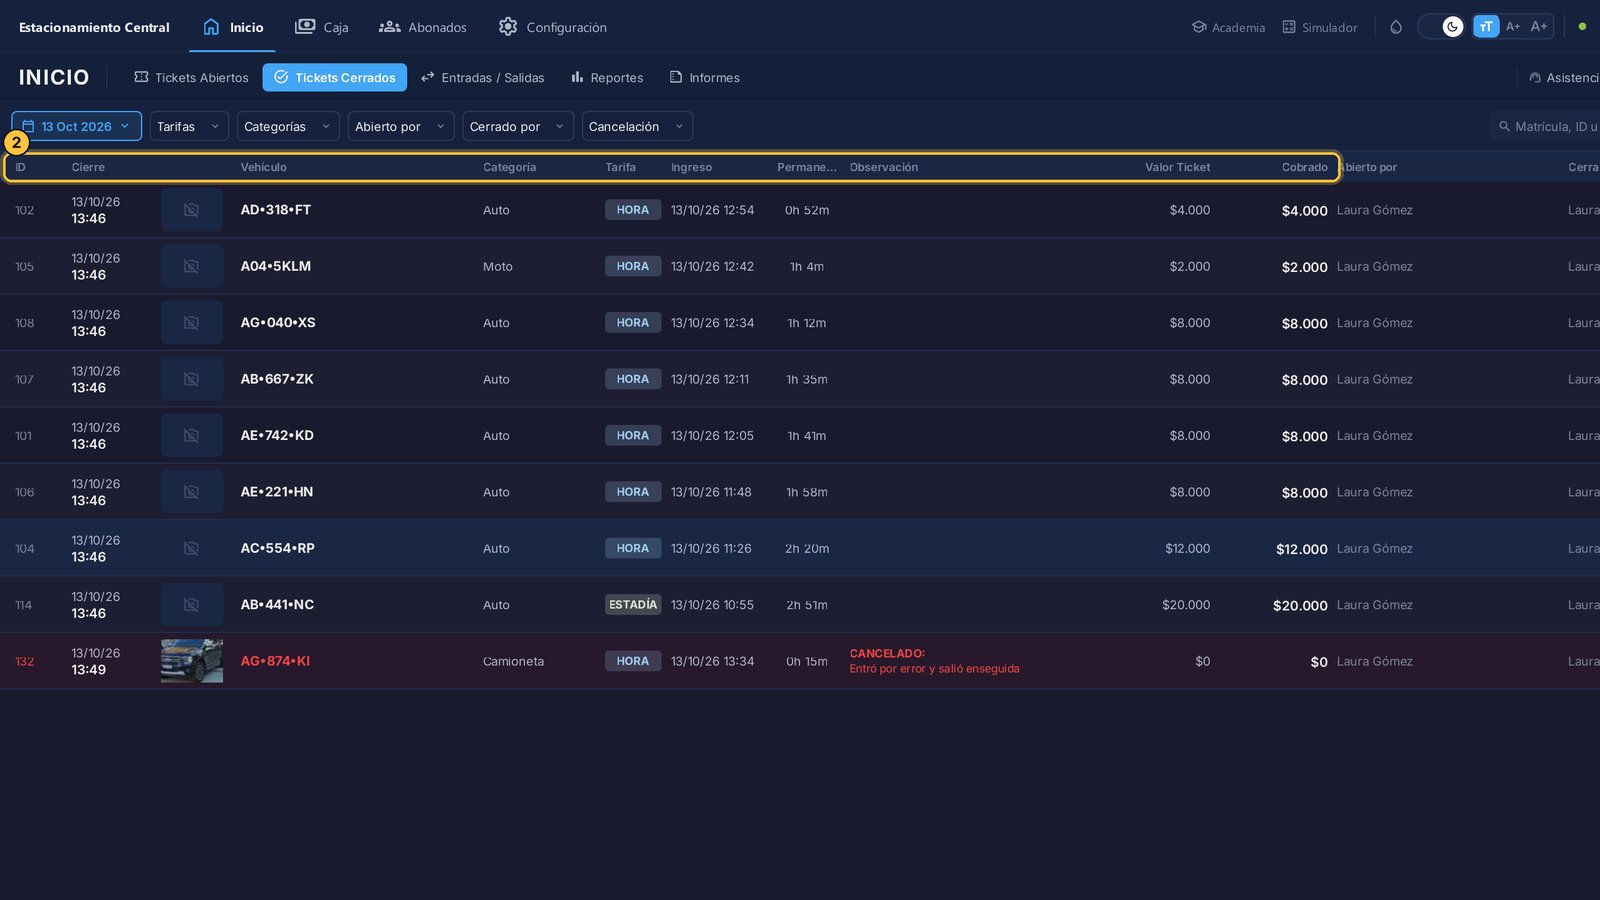
Task: Click the ESTADÍA tariff badge for AB•441•NC
Action: 633,605
